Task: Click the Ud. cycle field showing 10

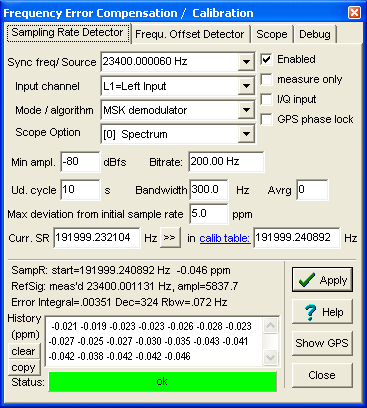Action: point(80,190)
